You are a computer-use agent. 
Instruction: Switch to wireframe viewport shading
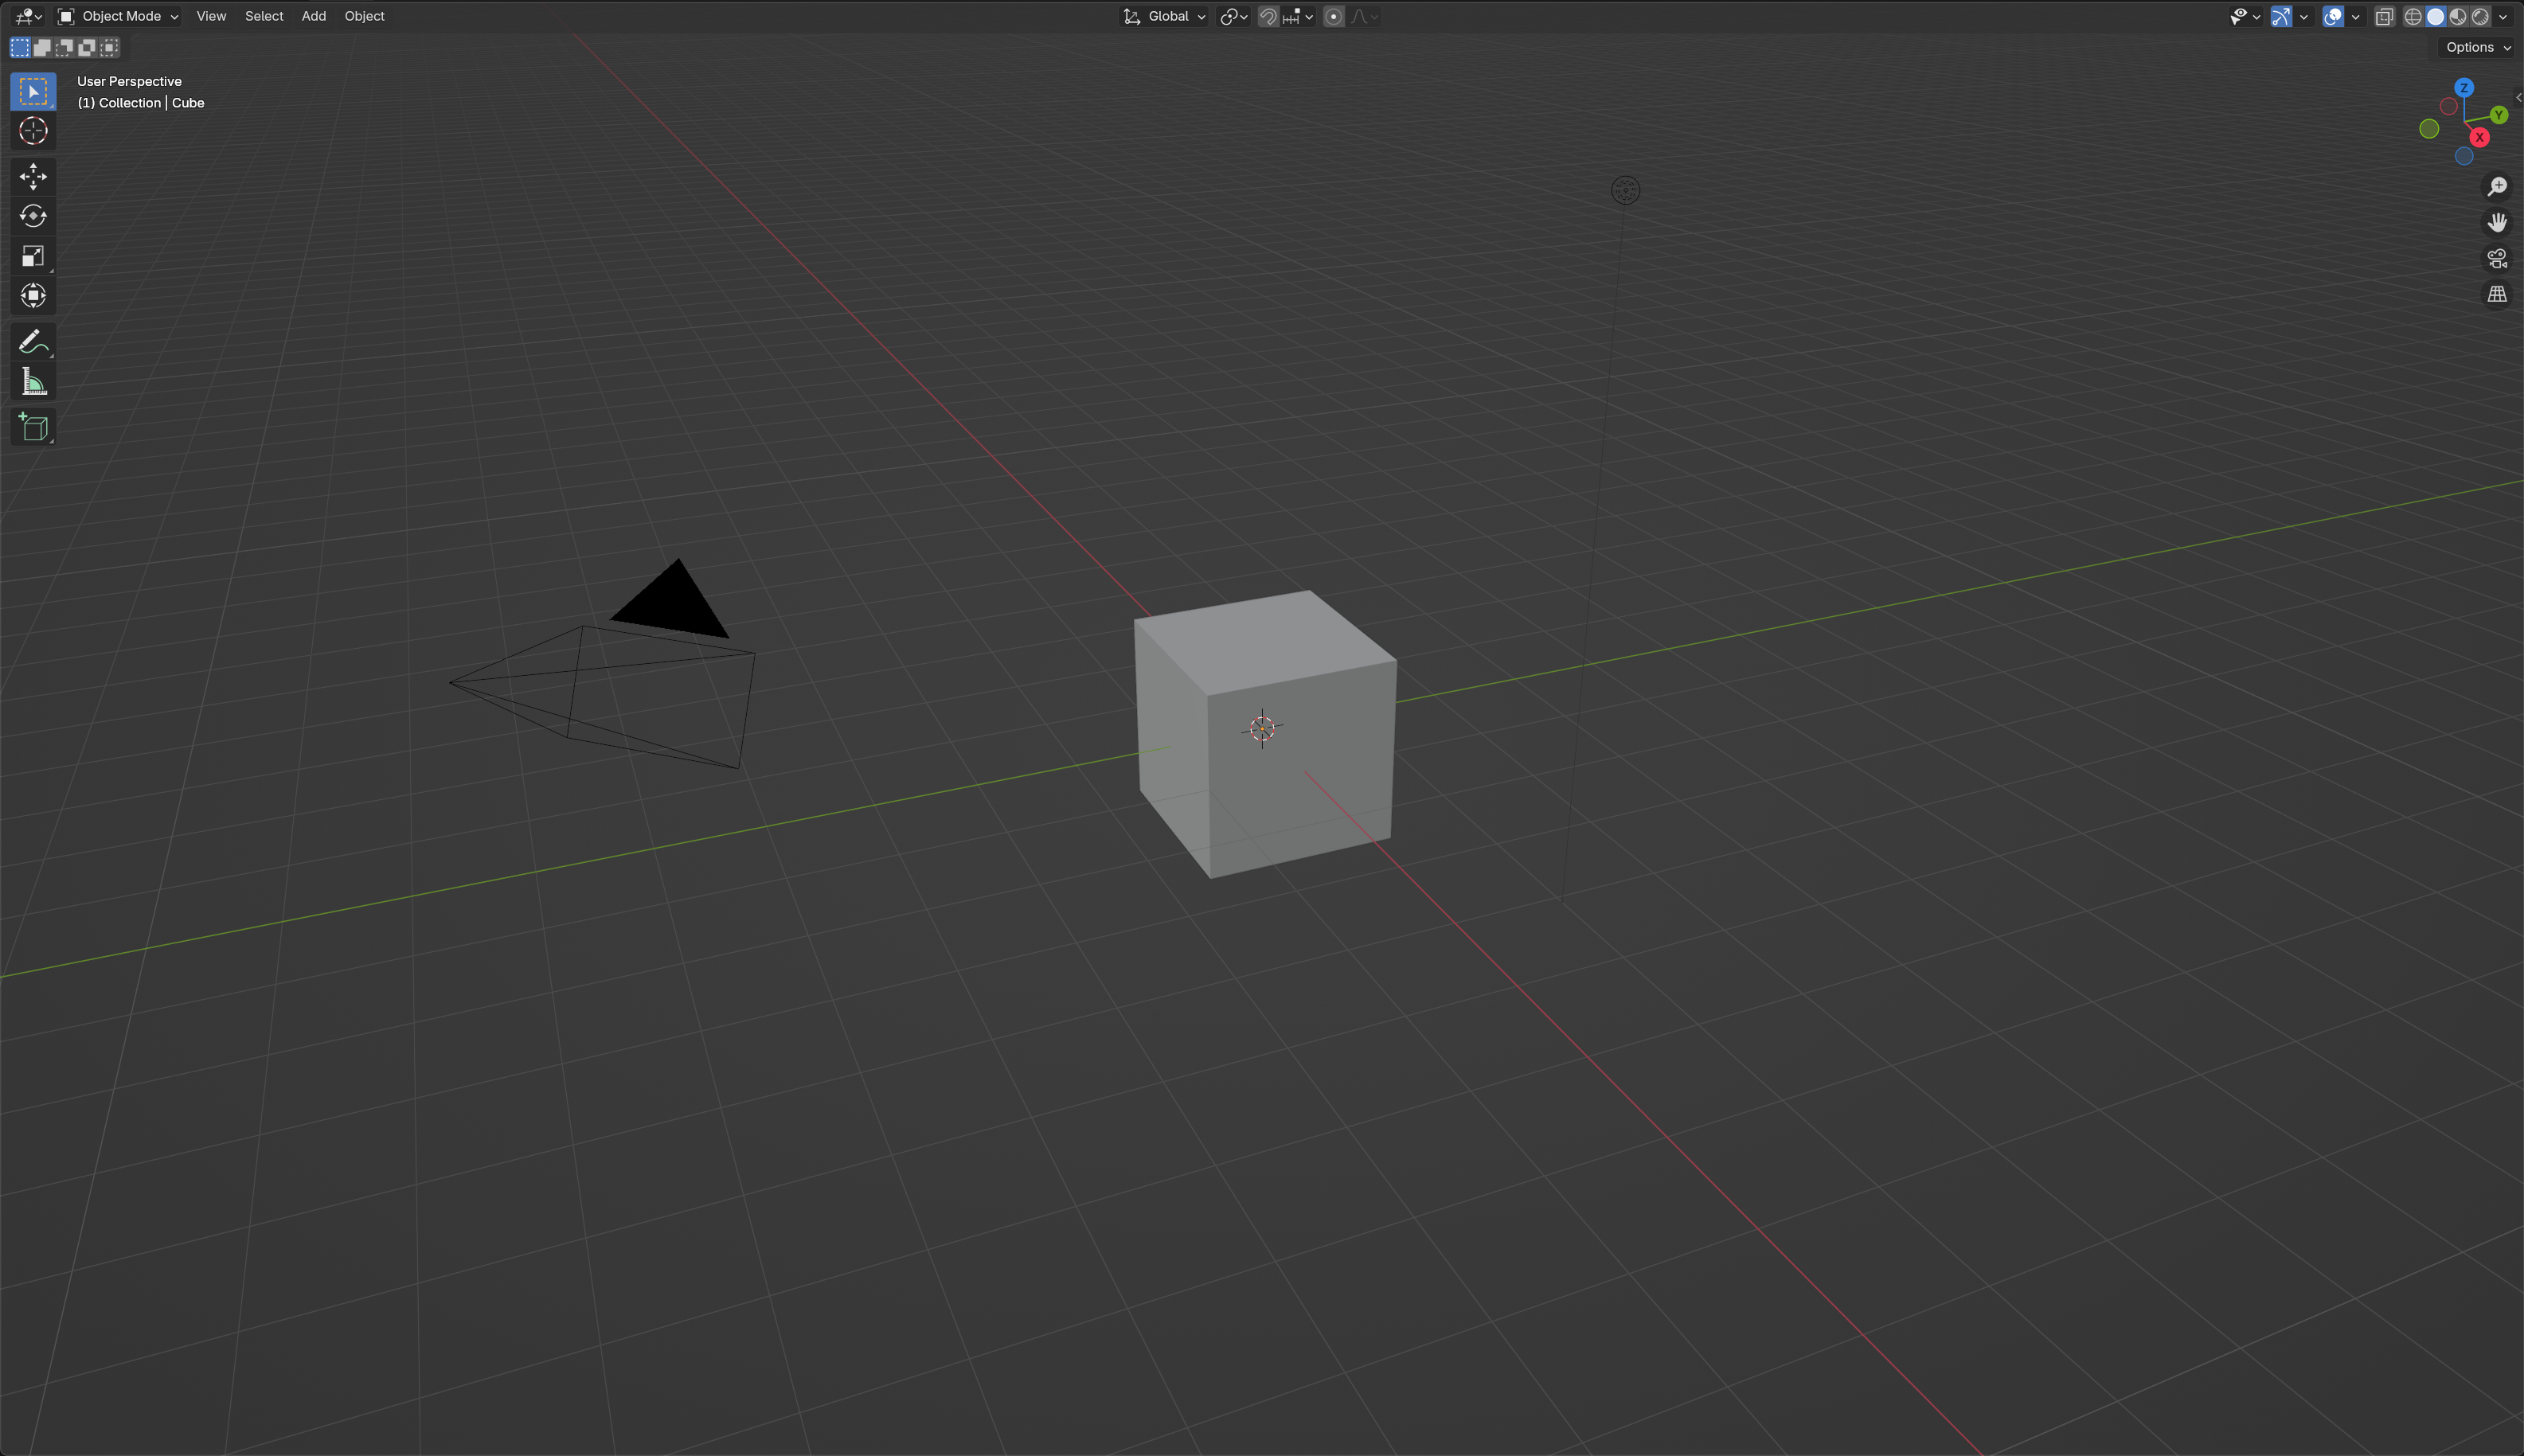point(2413,16)
